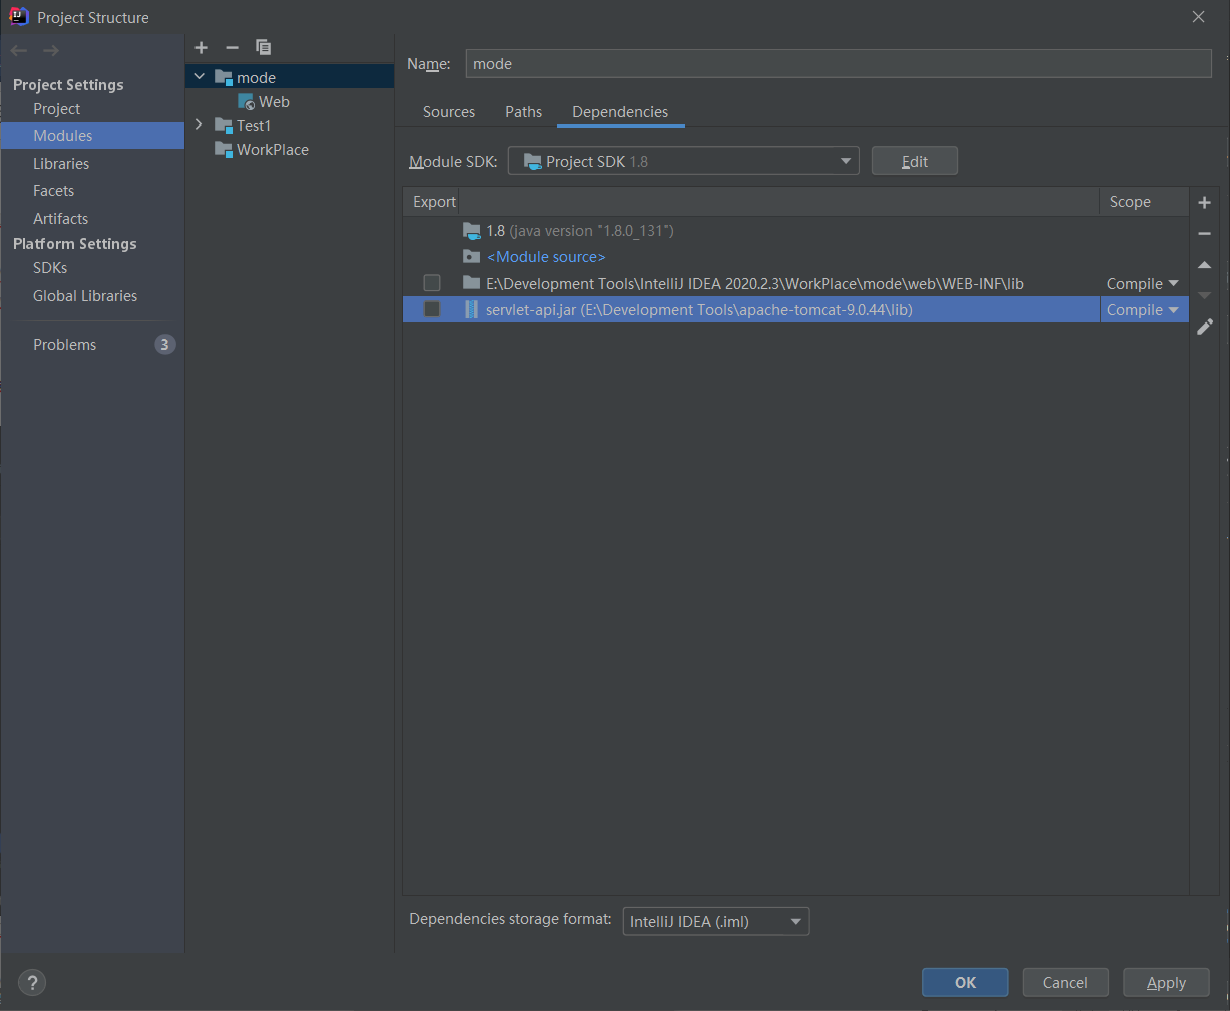This screenshot has width=1230, height=1011.
Task: Toggle export for servlet-api.jar
Action: 432,309
